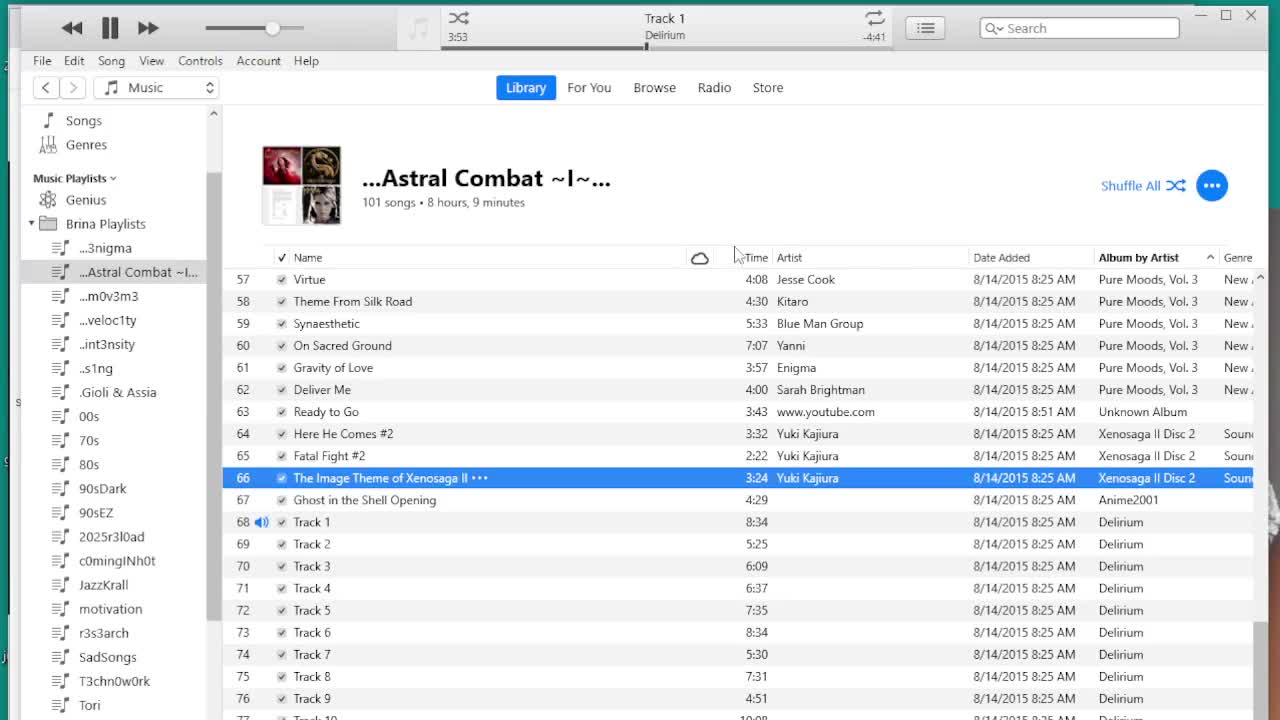Open the ...m0v3m3 playlist
This screenshot has width=1280, height=720.
click(x=109, y=296)
